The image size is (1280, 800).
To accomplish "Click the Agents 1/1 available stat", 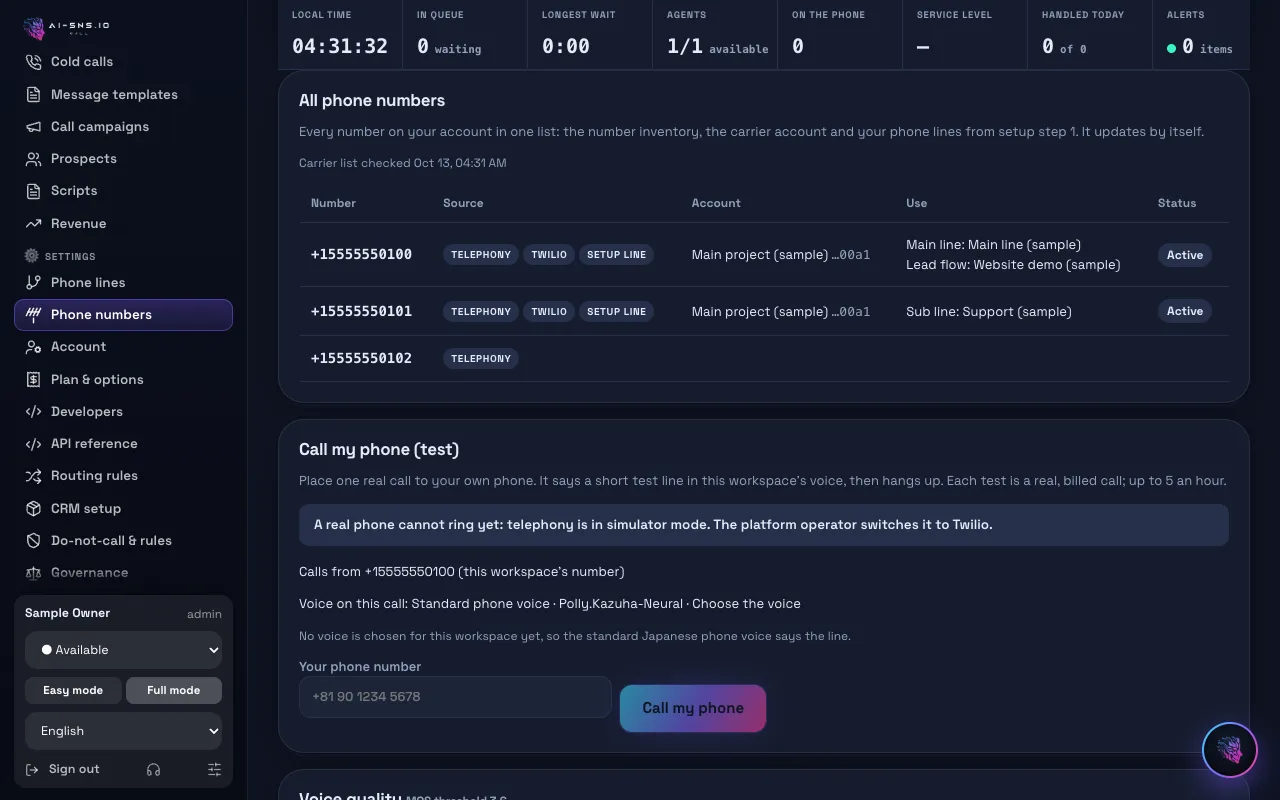I will (715, 36).
